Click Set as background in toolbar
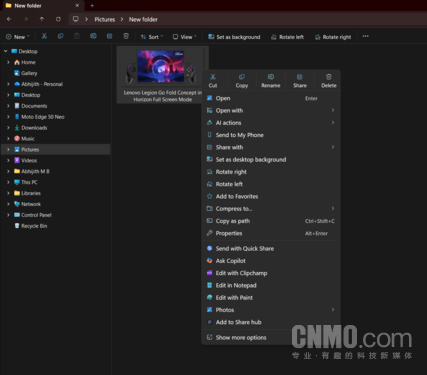The width and height of the screenshot is (427, 375). (x=234, y=37)
